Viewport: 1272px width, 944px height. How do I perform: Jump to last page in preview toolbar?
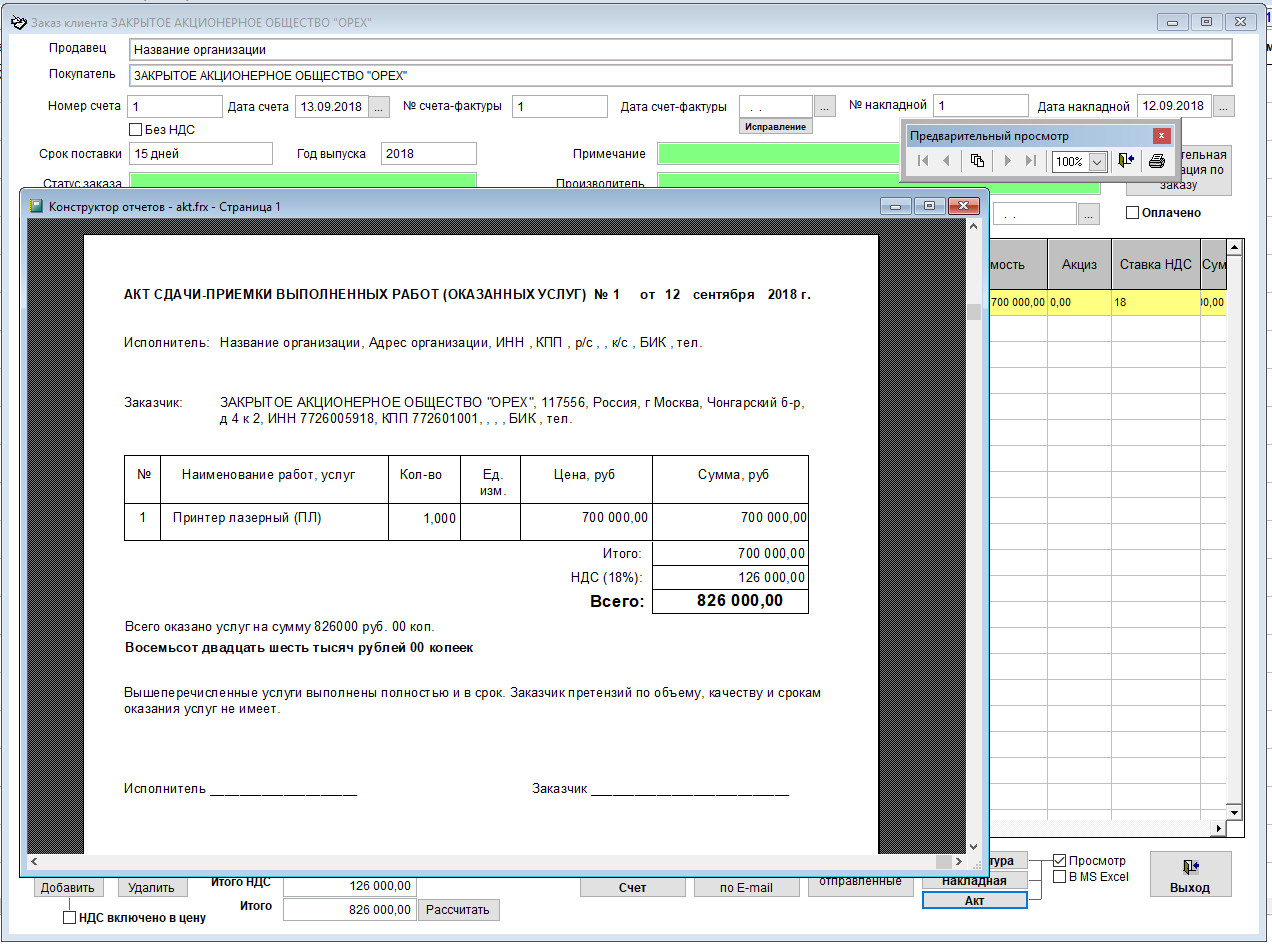(x=1031, y=161)
